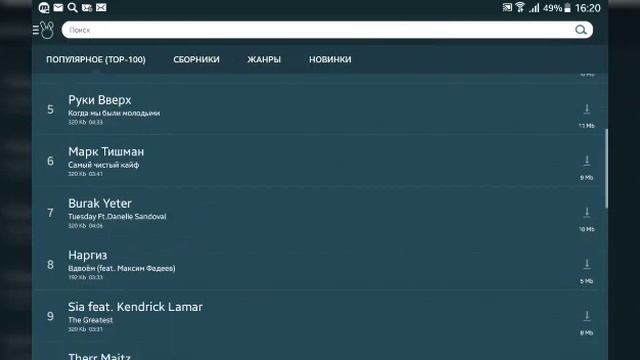Select artist name Наргиз
This screenshot has width=640, height=360.
(87, 255)
